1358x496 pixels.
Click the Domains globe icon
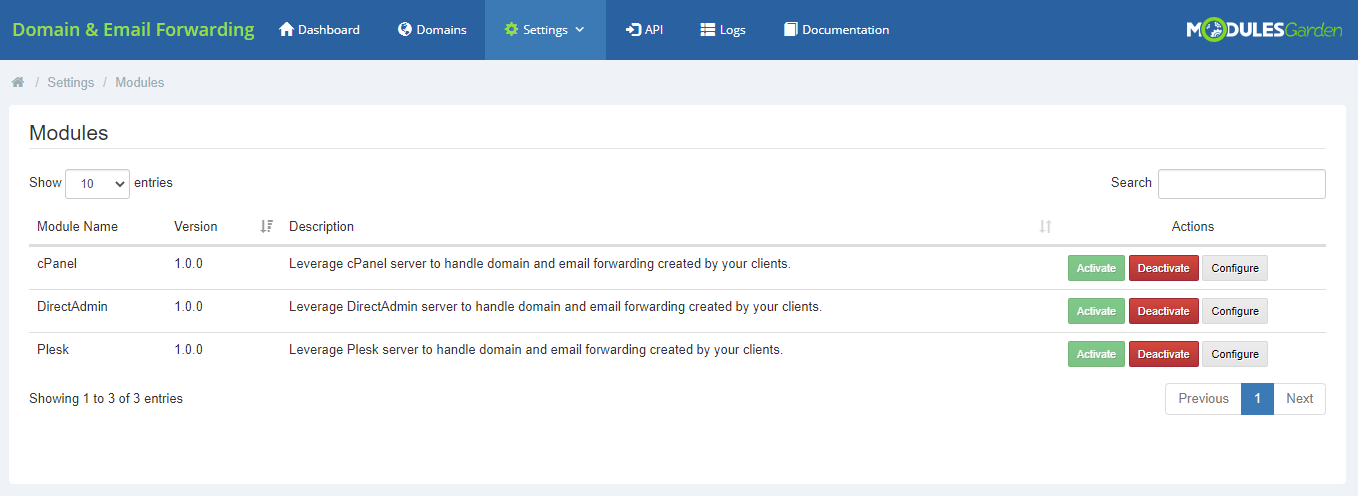pyautogui.click(x=405, y=30)
